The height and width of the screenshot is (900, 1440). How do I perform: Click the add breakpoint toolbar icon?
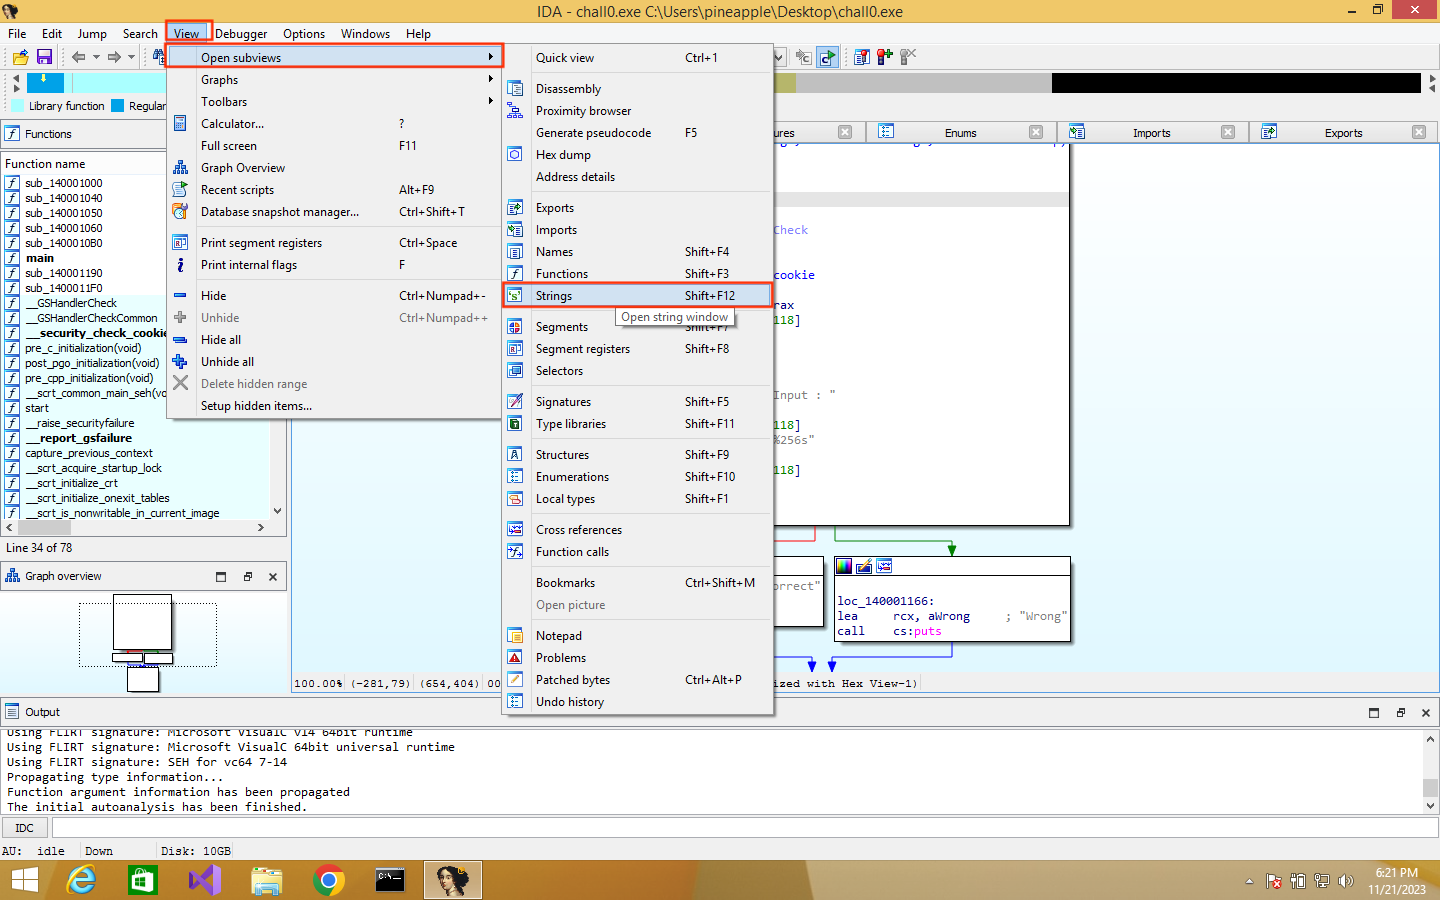click(x=885, y=57)
